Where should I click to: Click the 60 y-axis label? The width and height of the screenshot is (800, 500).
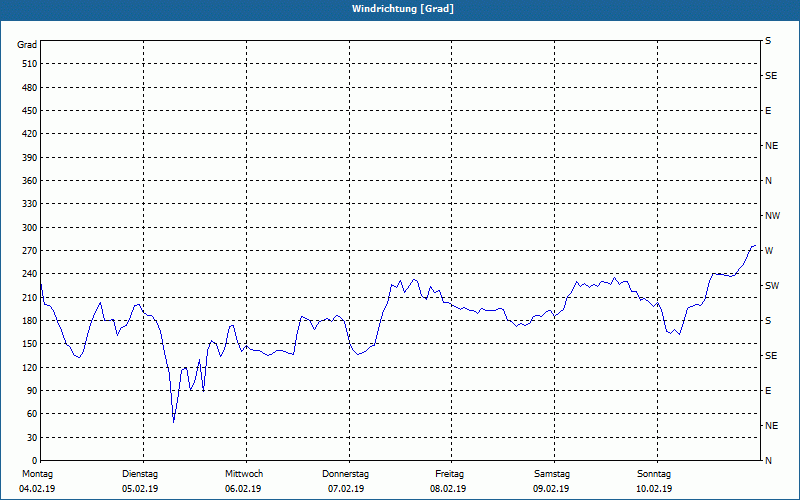pos(32,413)
